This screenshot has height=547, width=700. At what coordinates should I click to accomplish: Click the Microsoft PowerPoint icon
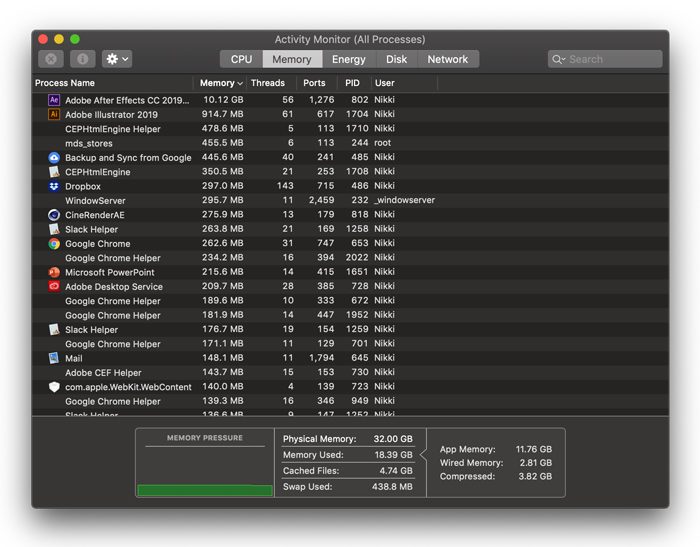(54, 272)
